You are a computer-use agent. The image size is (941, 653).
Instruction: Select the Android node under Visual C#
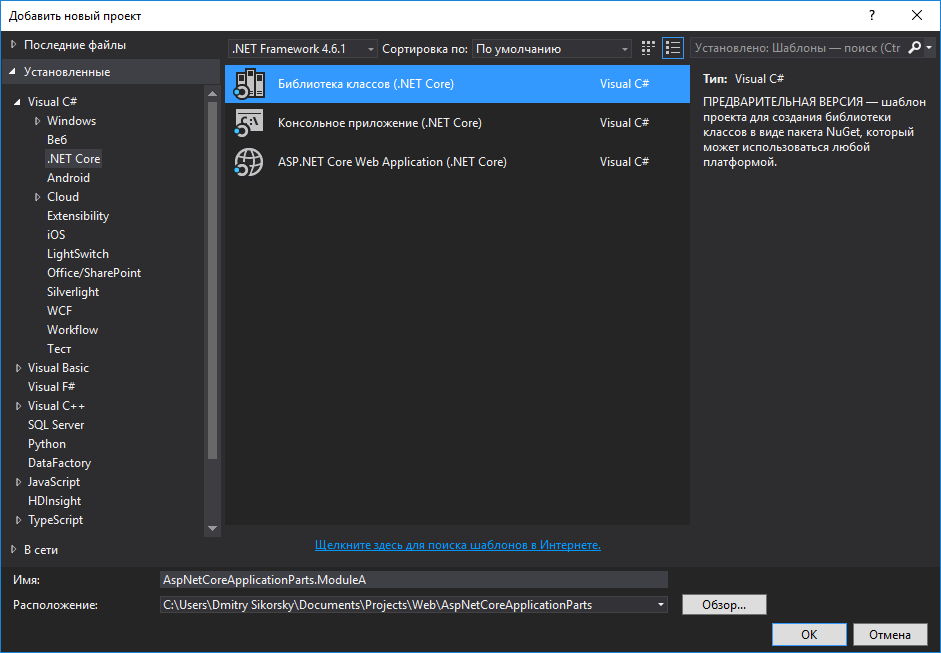[x=68, y=177]
